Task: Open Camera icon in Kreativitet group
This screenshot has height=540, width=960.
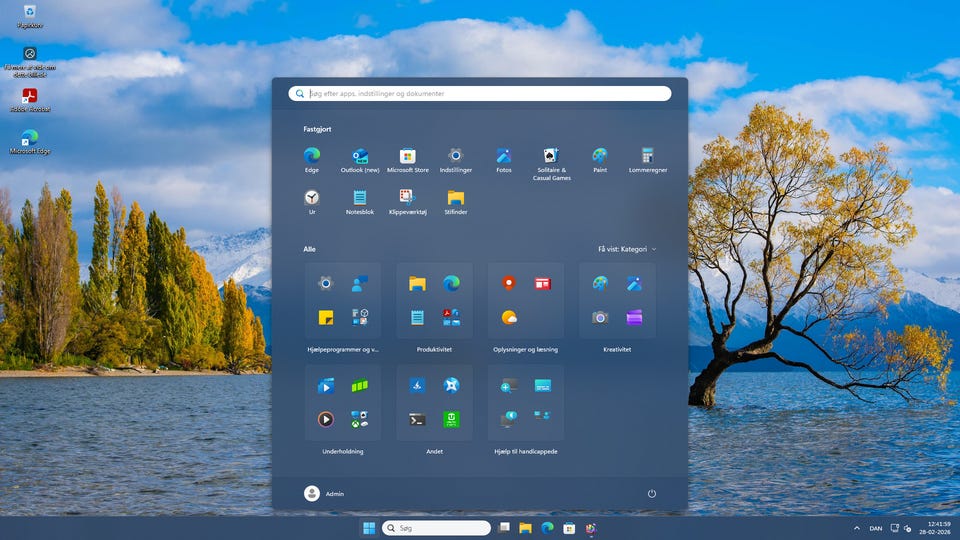Action: [600, 317]
